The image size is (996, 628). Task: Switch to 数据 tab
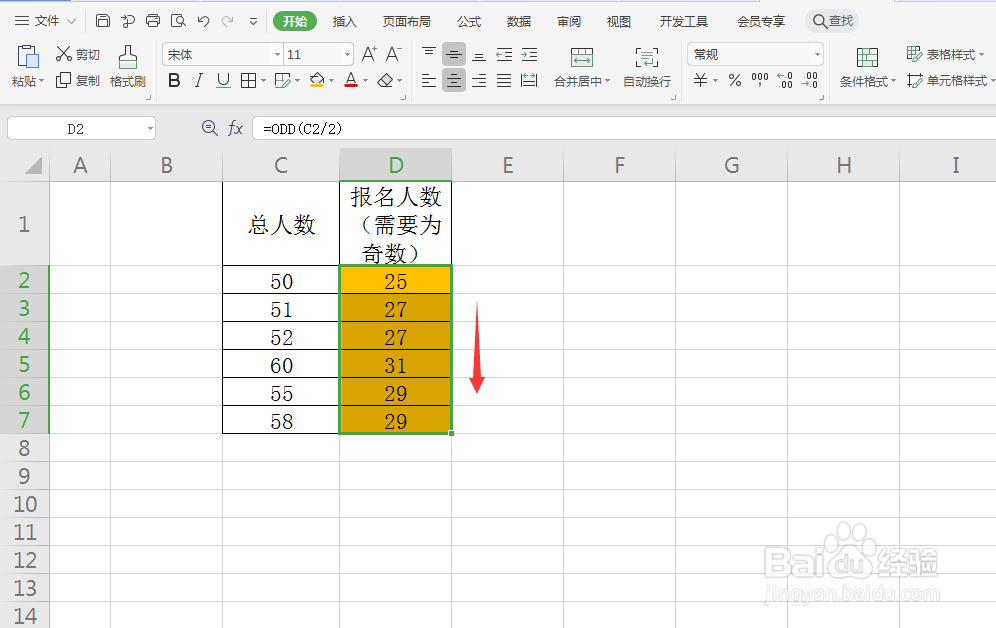pyautogui.click(x=519, y=22)
